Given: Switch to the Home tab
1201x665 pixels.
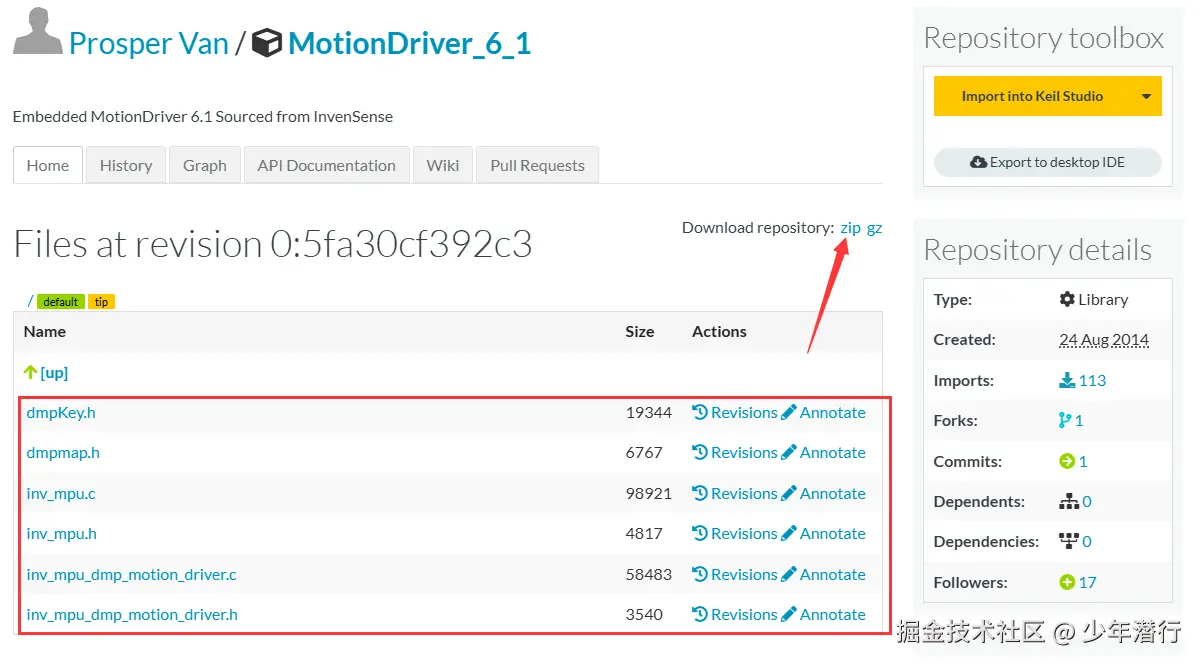Looking at the screenshot, I should (48, 165).
